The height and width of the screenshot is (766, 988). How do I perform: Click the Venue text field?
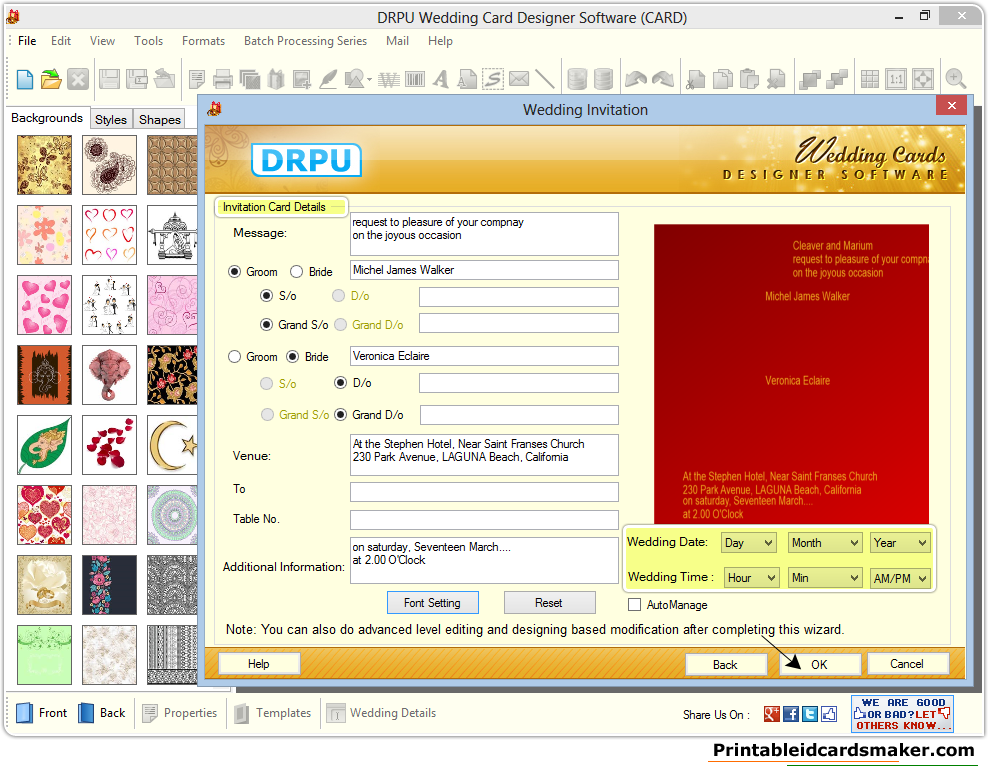click(x=484, y=455)
